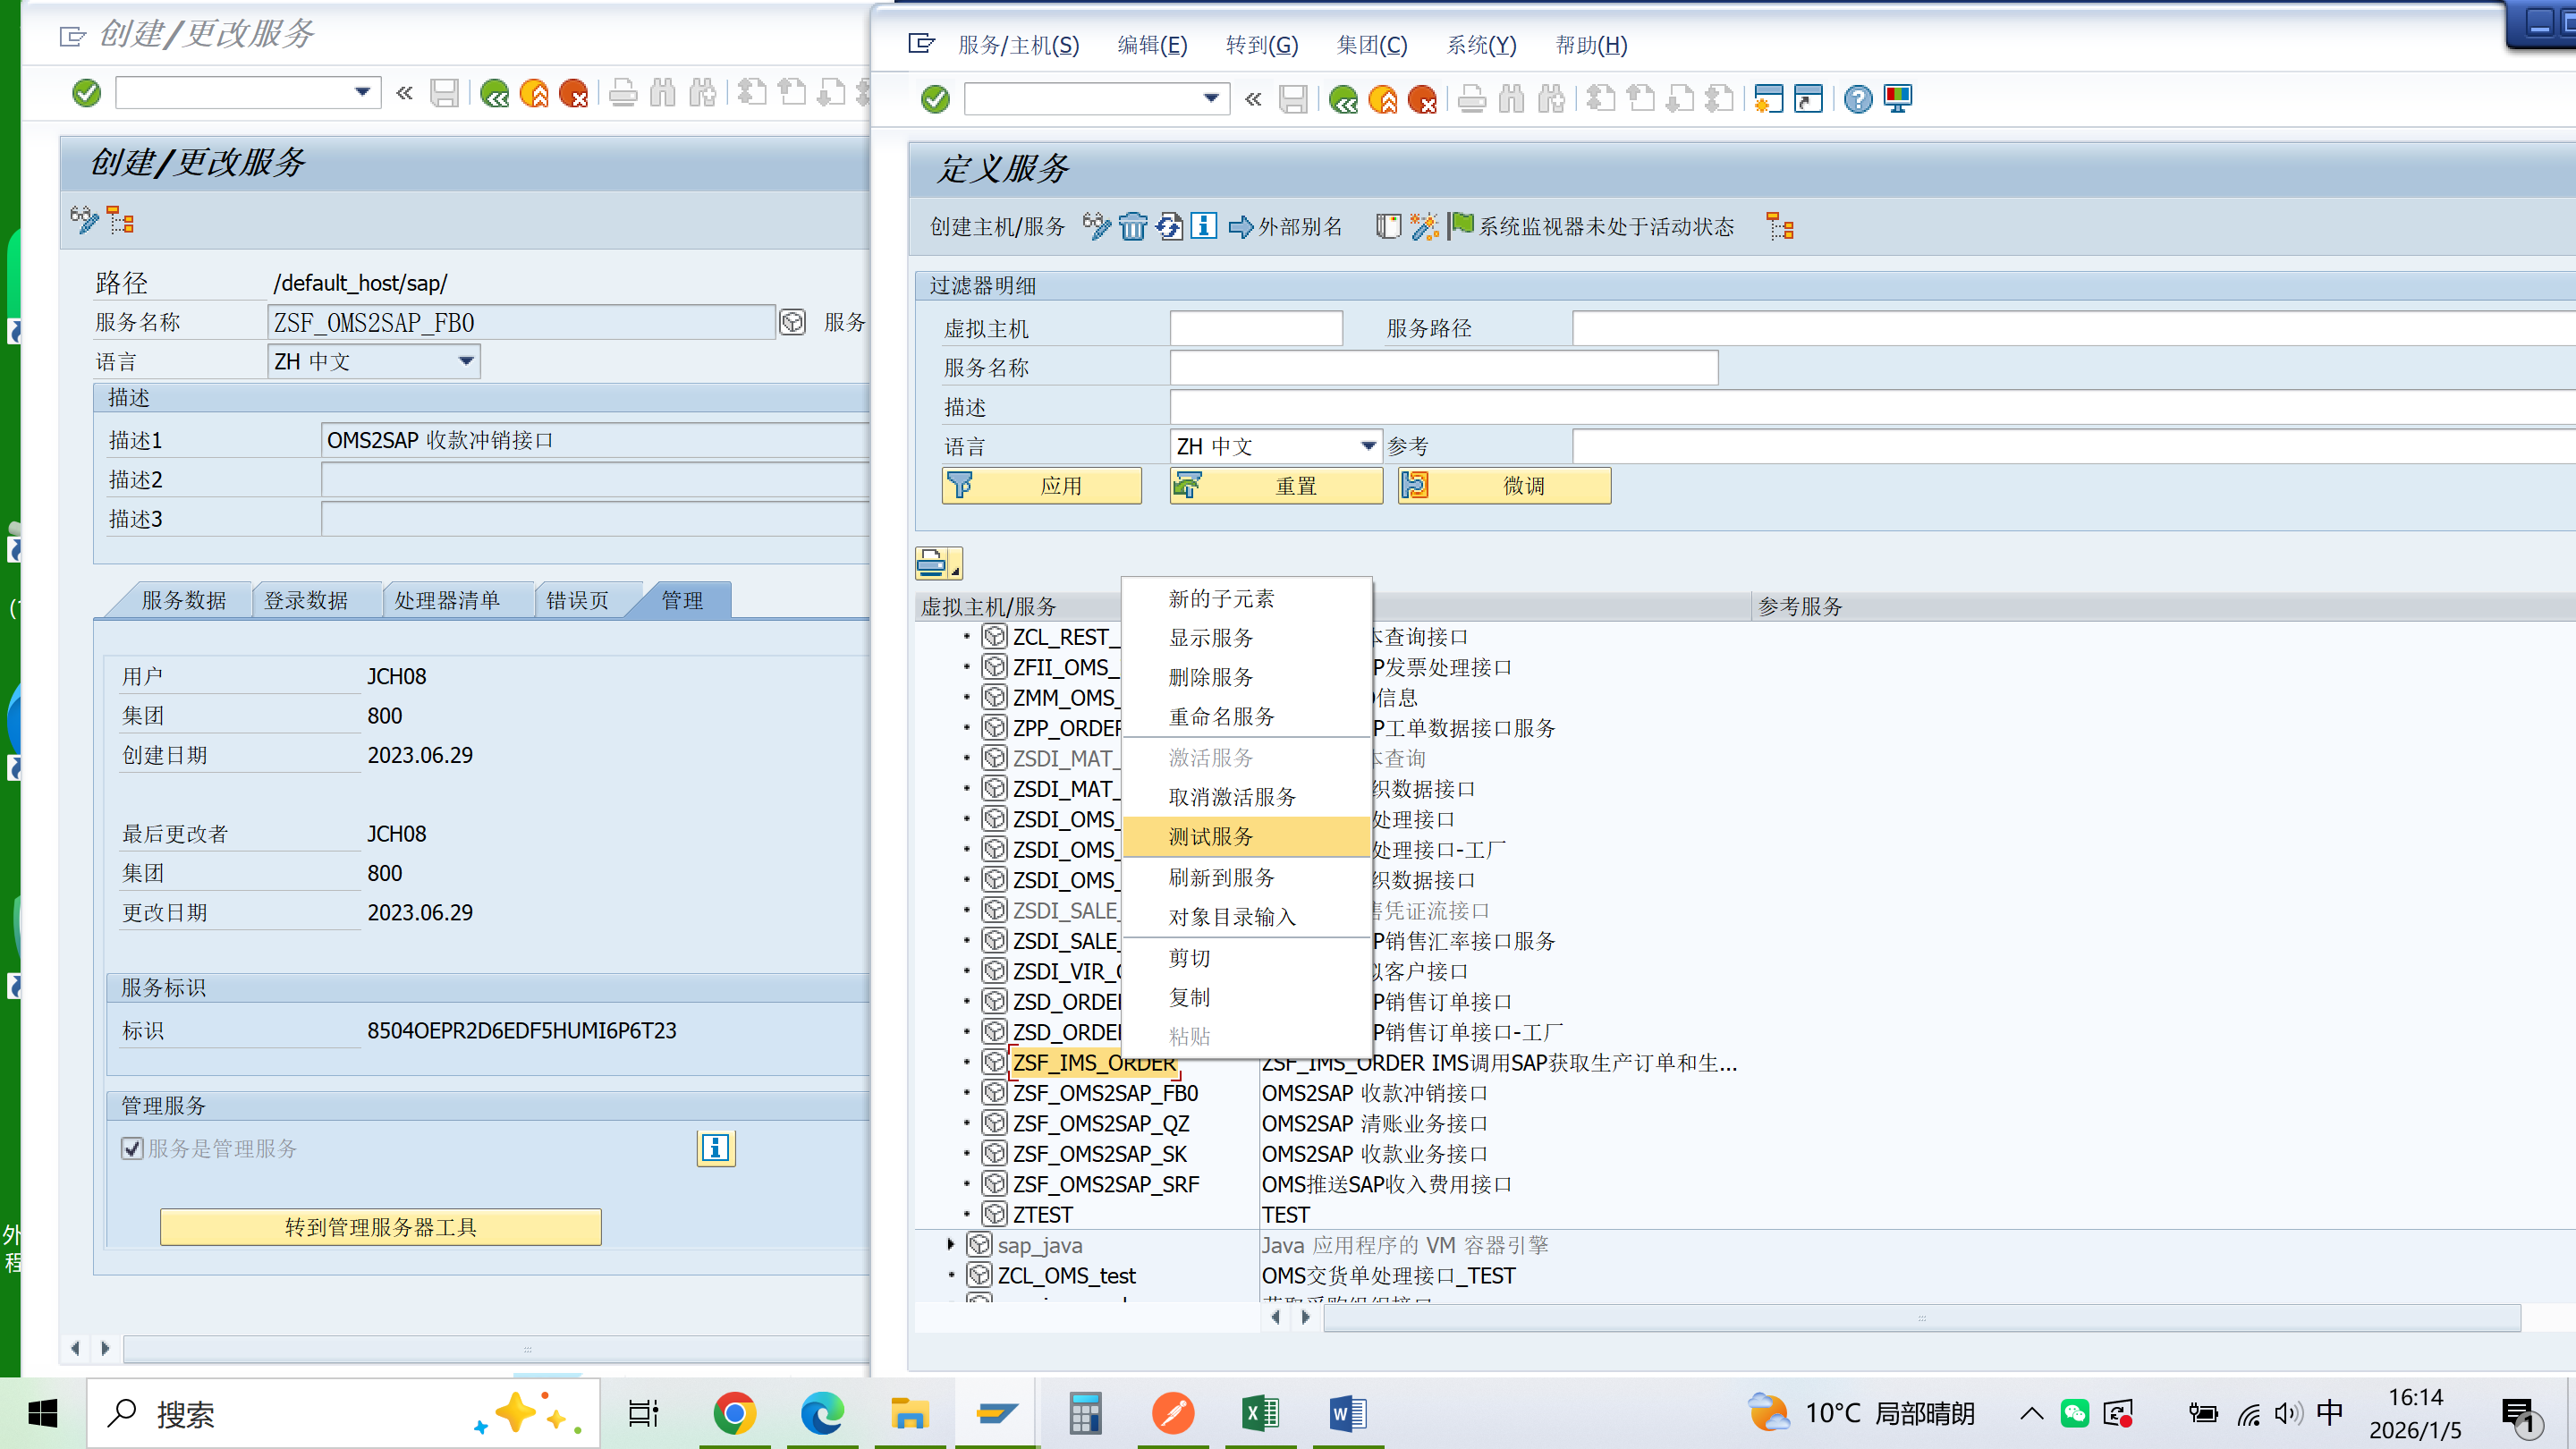Expand the sap_java tree node
The image size is (2576, 1449).
click(x=950, y=1245)
